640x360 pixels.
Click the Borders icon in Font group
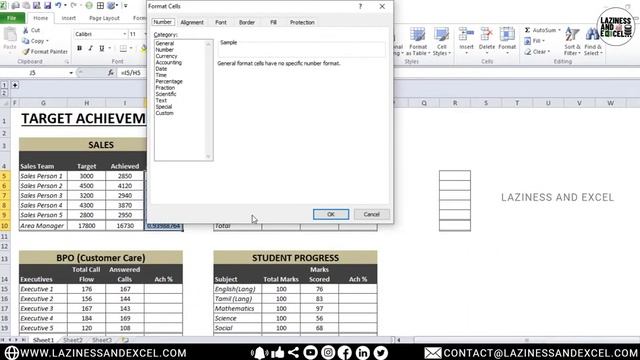tap(123, 49)
